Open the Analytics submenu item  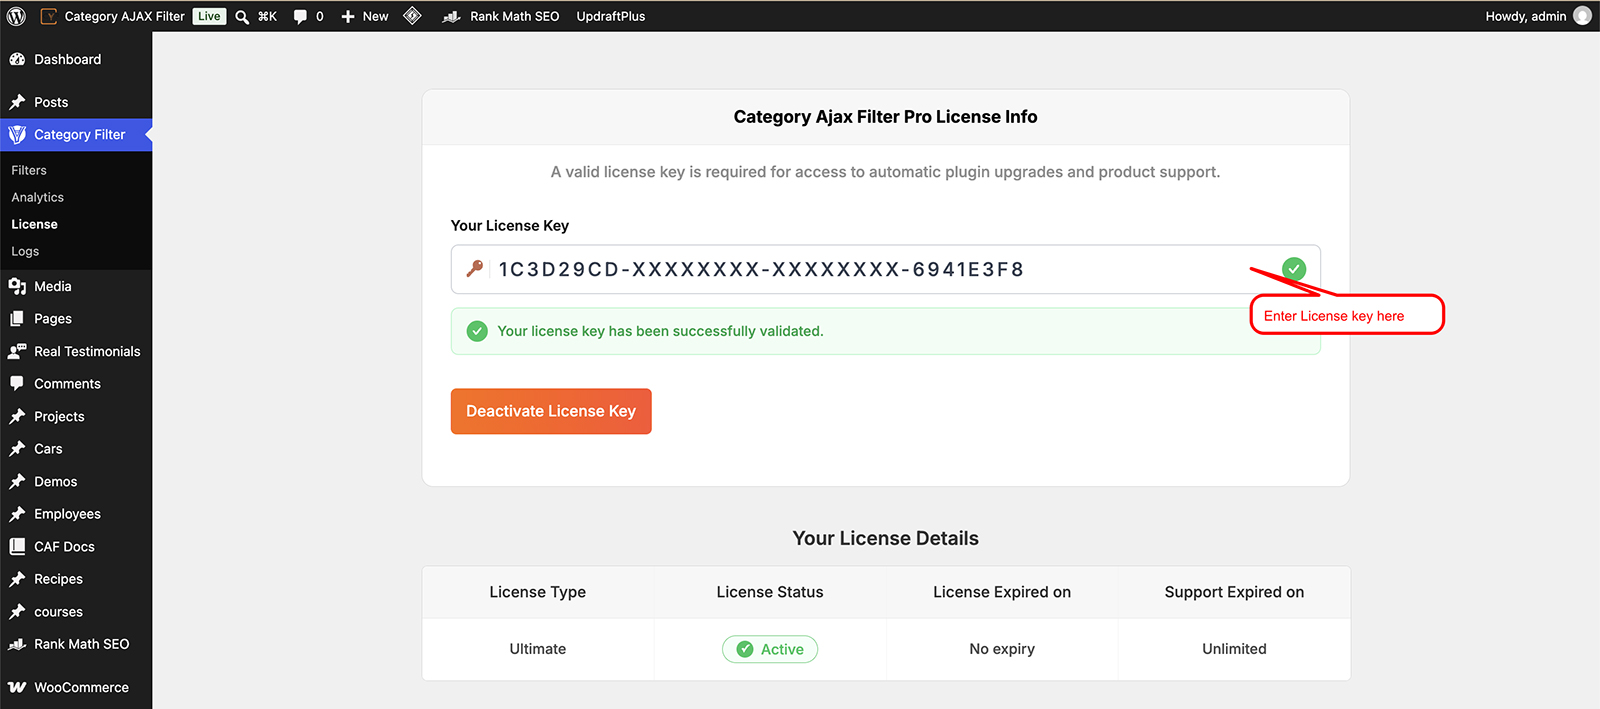[x=37, y=197]
